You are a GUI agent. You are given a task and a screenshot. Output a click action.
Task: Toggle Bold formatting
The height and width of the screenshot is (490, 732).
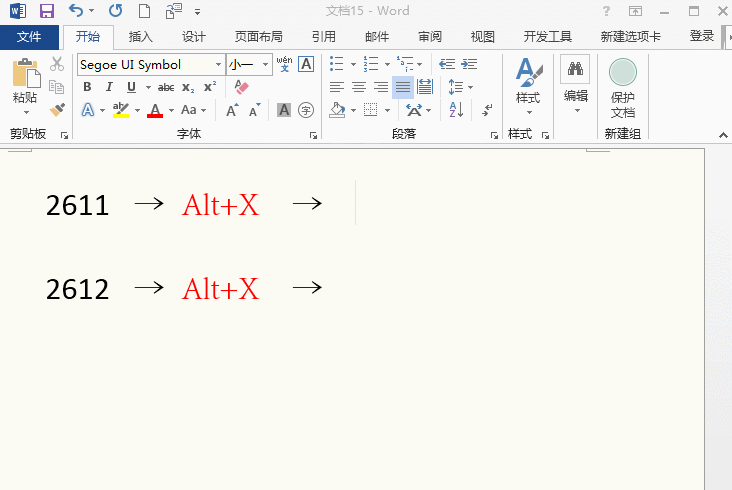point(88,88)
